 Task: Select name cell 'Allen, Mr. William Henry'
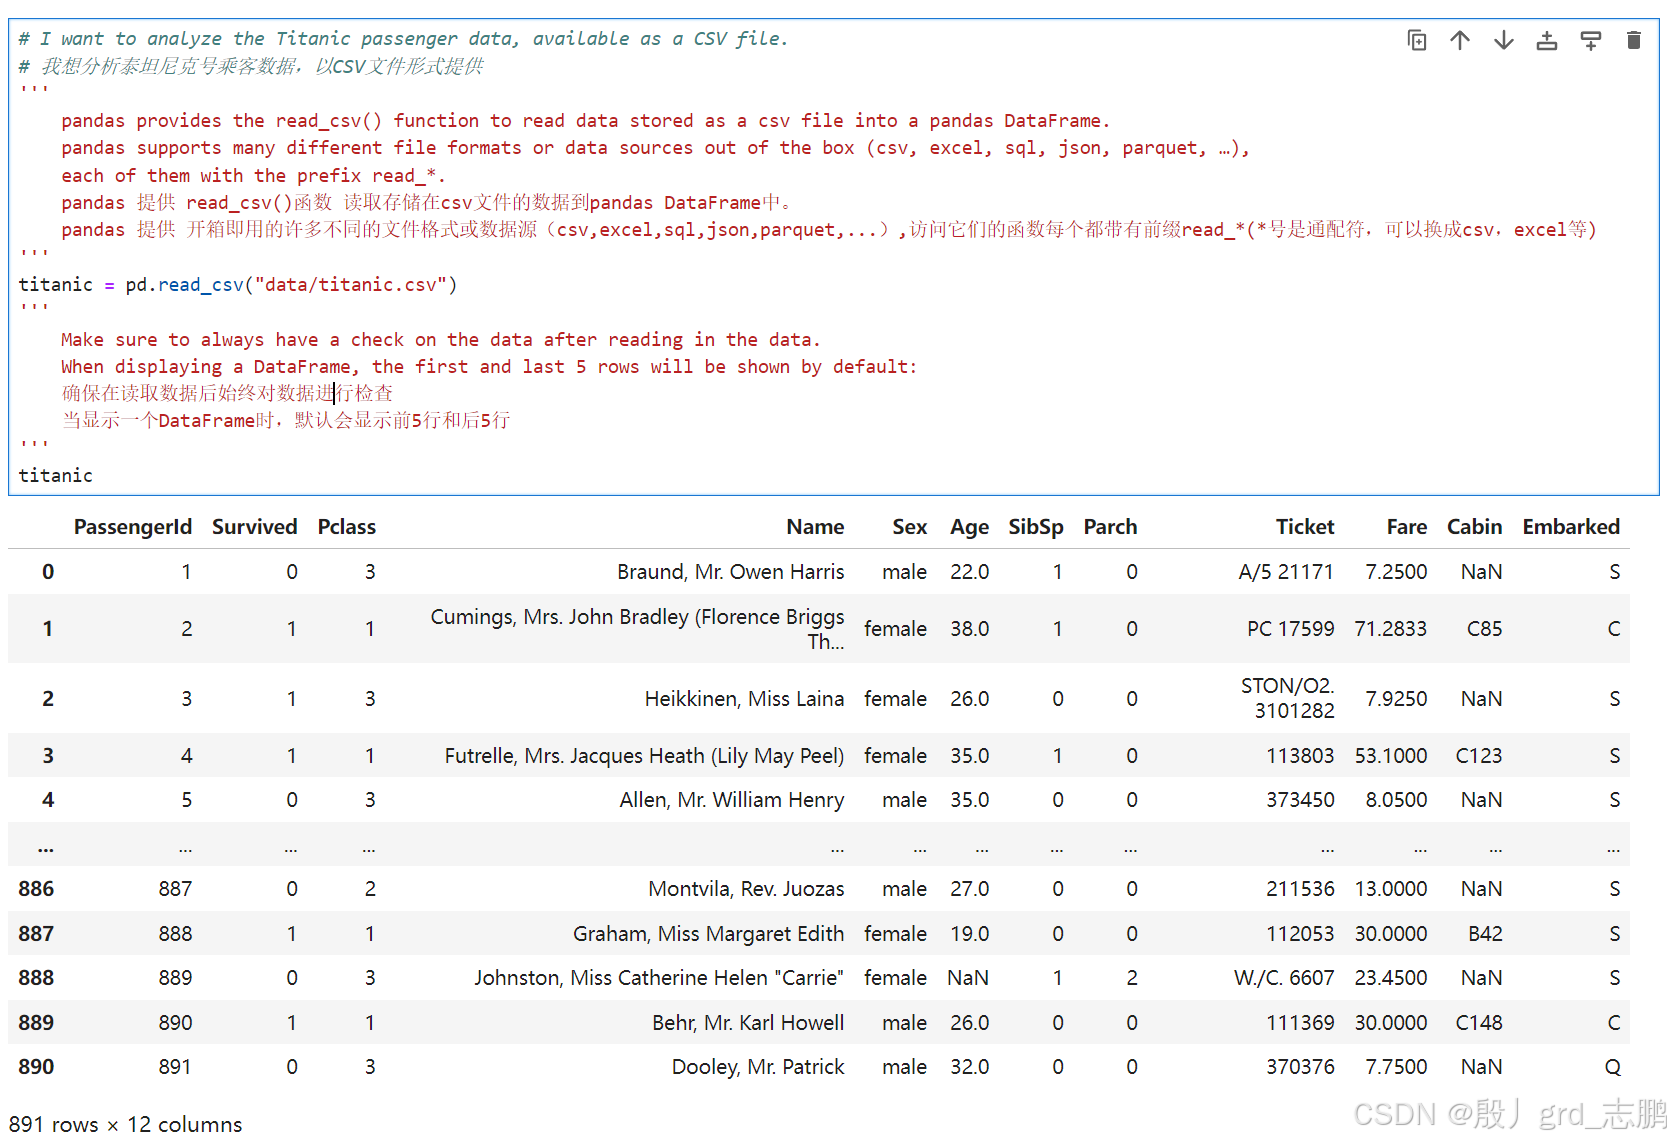732,800
